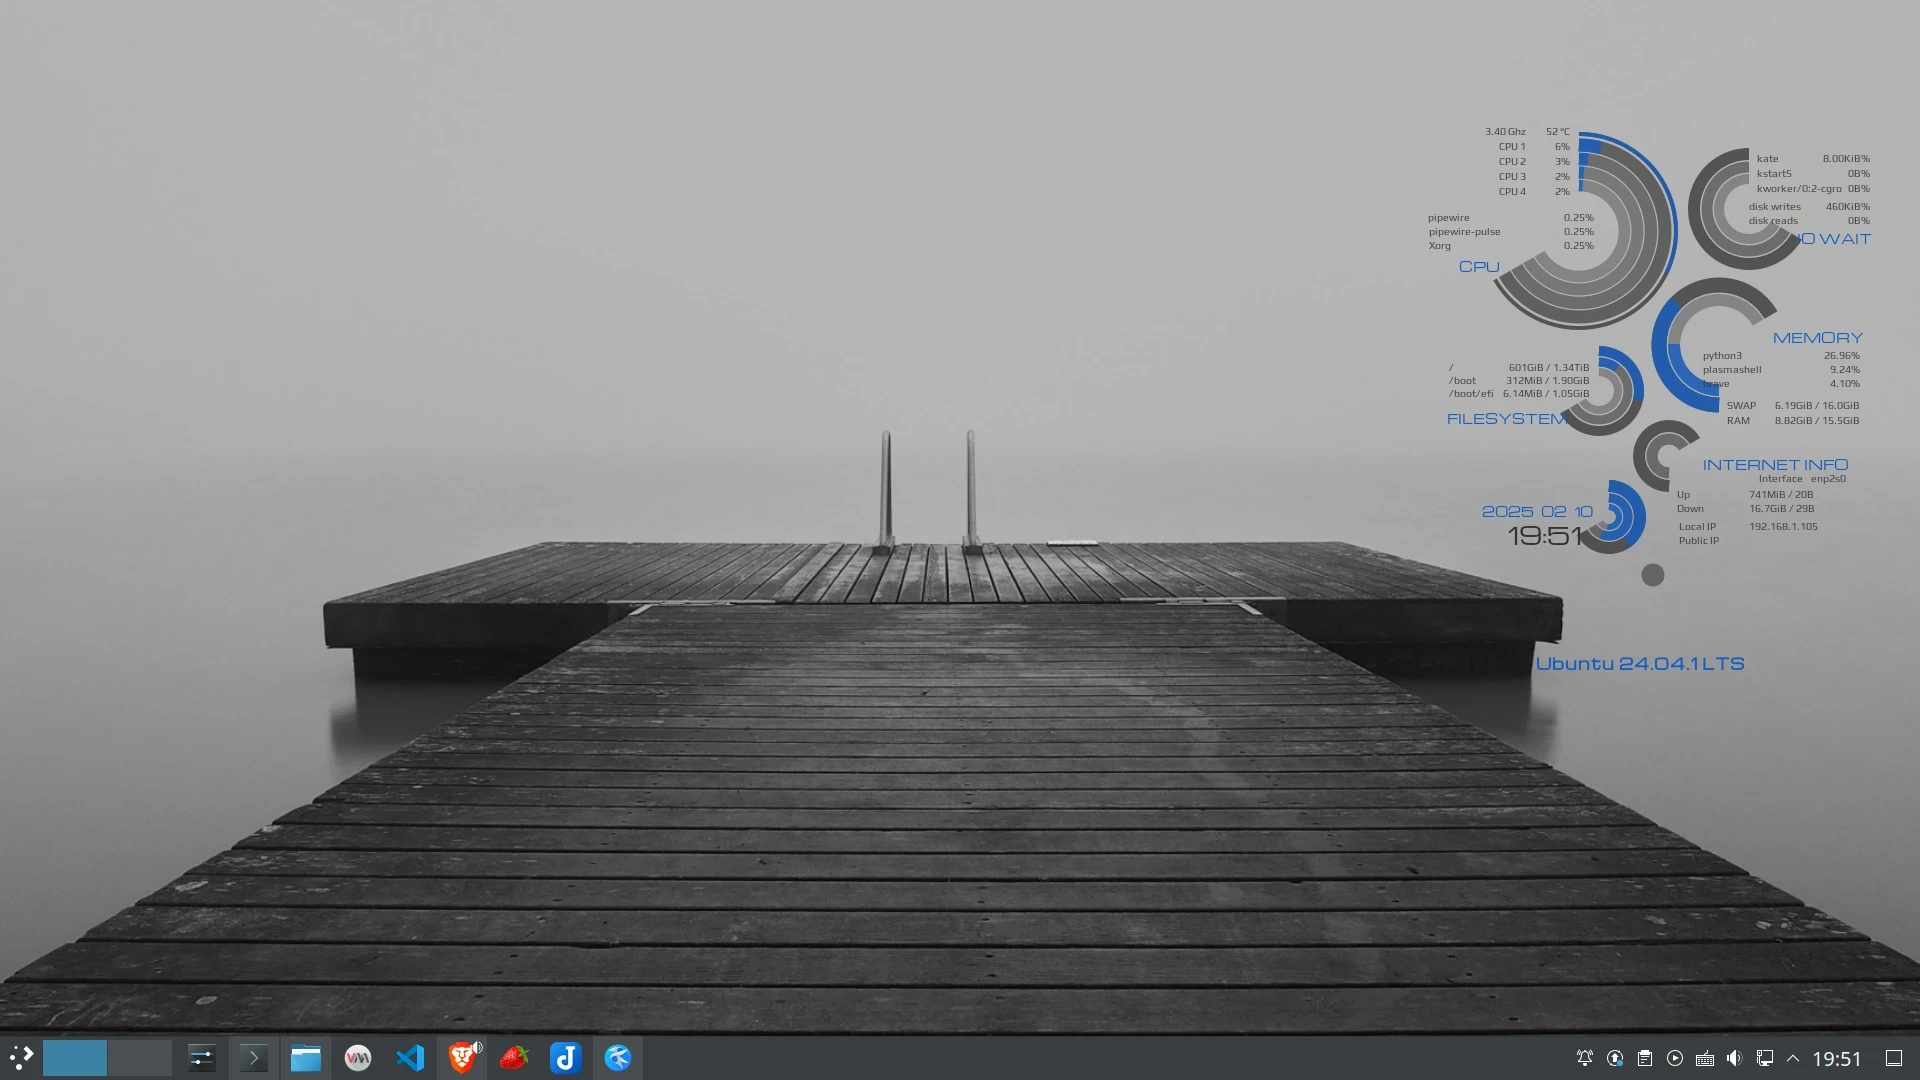1920x1080 pixels.
Task: Open the KDE application launcher
Action: [x=21, y=1058]
